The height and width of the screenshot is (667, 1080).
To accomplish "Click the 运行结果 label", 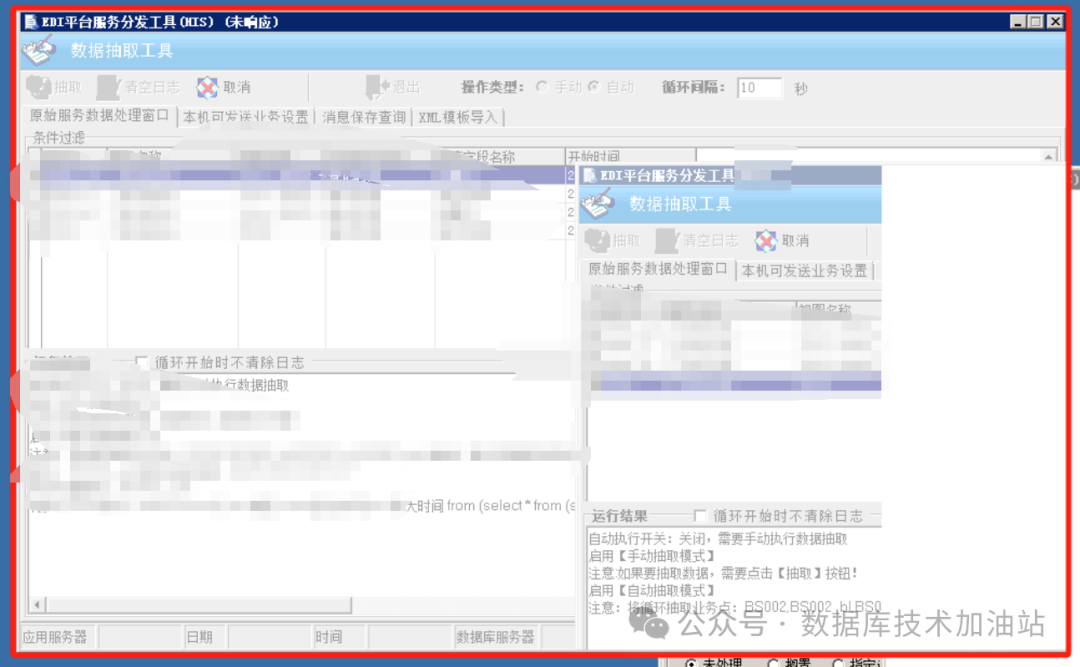I will pos(620,516).
